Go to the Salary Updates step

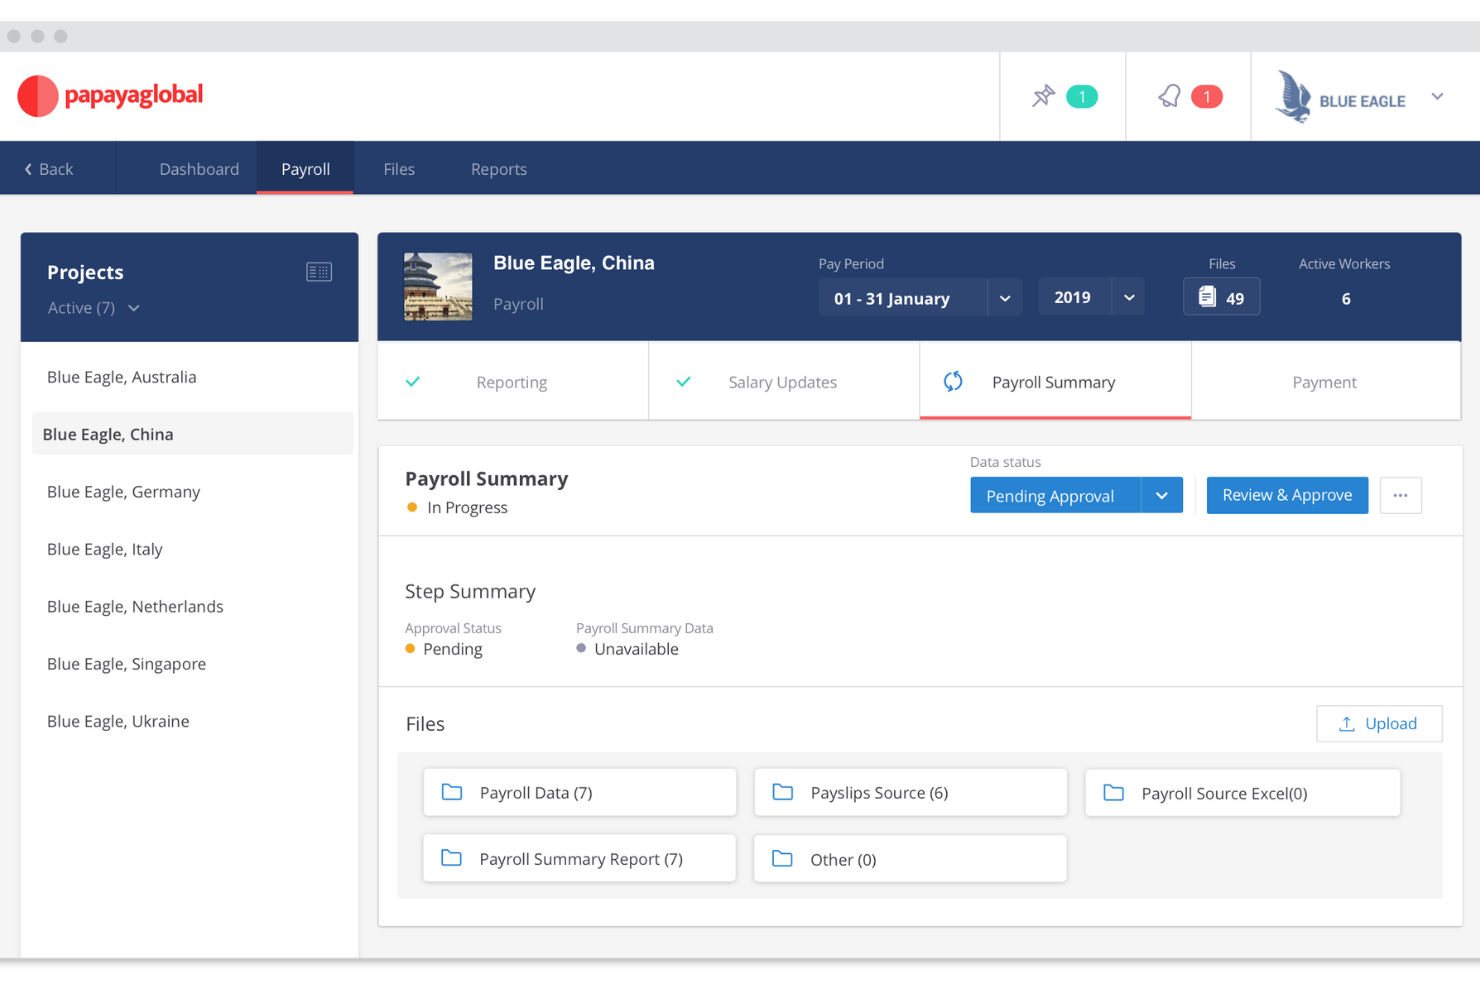784,381
